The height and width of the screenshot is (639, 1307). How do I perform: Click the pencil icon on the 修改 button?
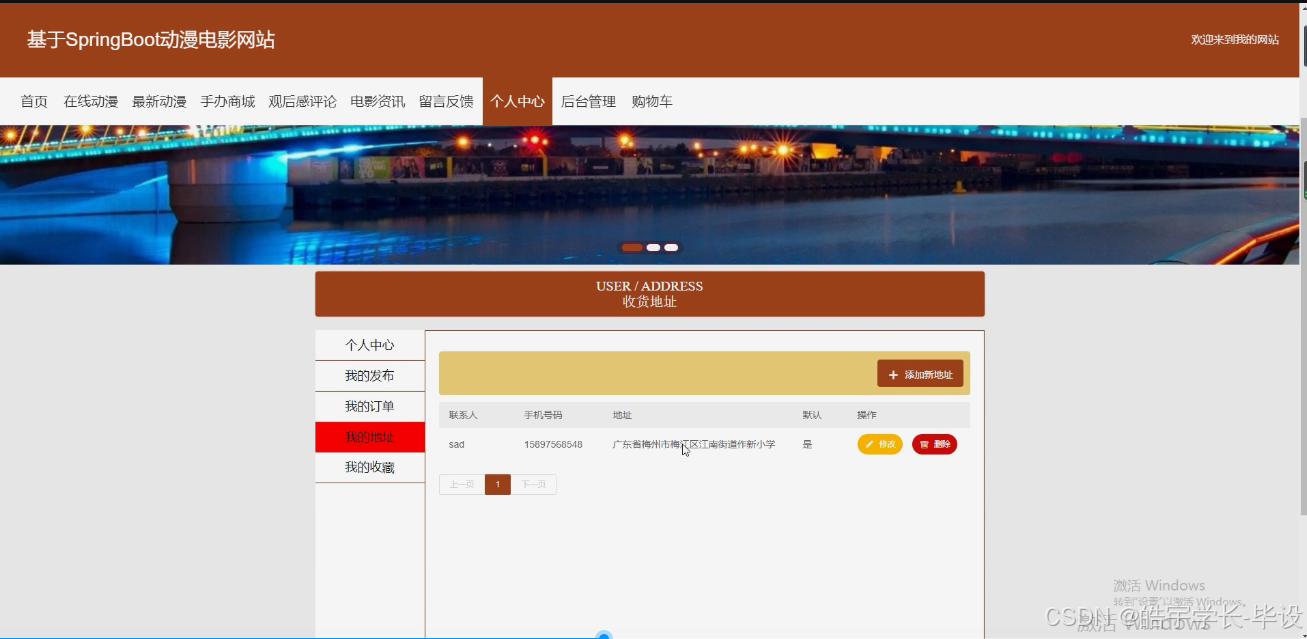[x=869, y=444]
